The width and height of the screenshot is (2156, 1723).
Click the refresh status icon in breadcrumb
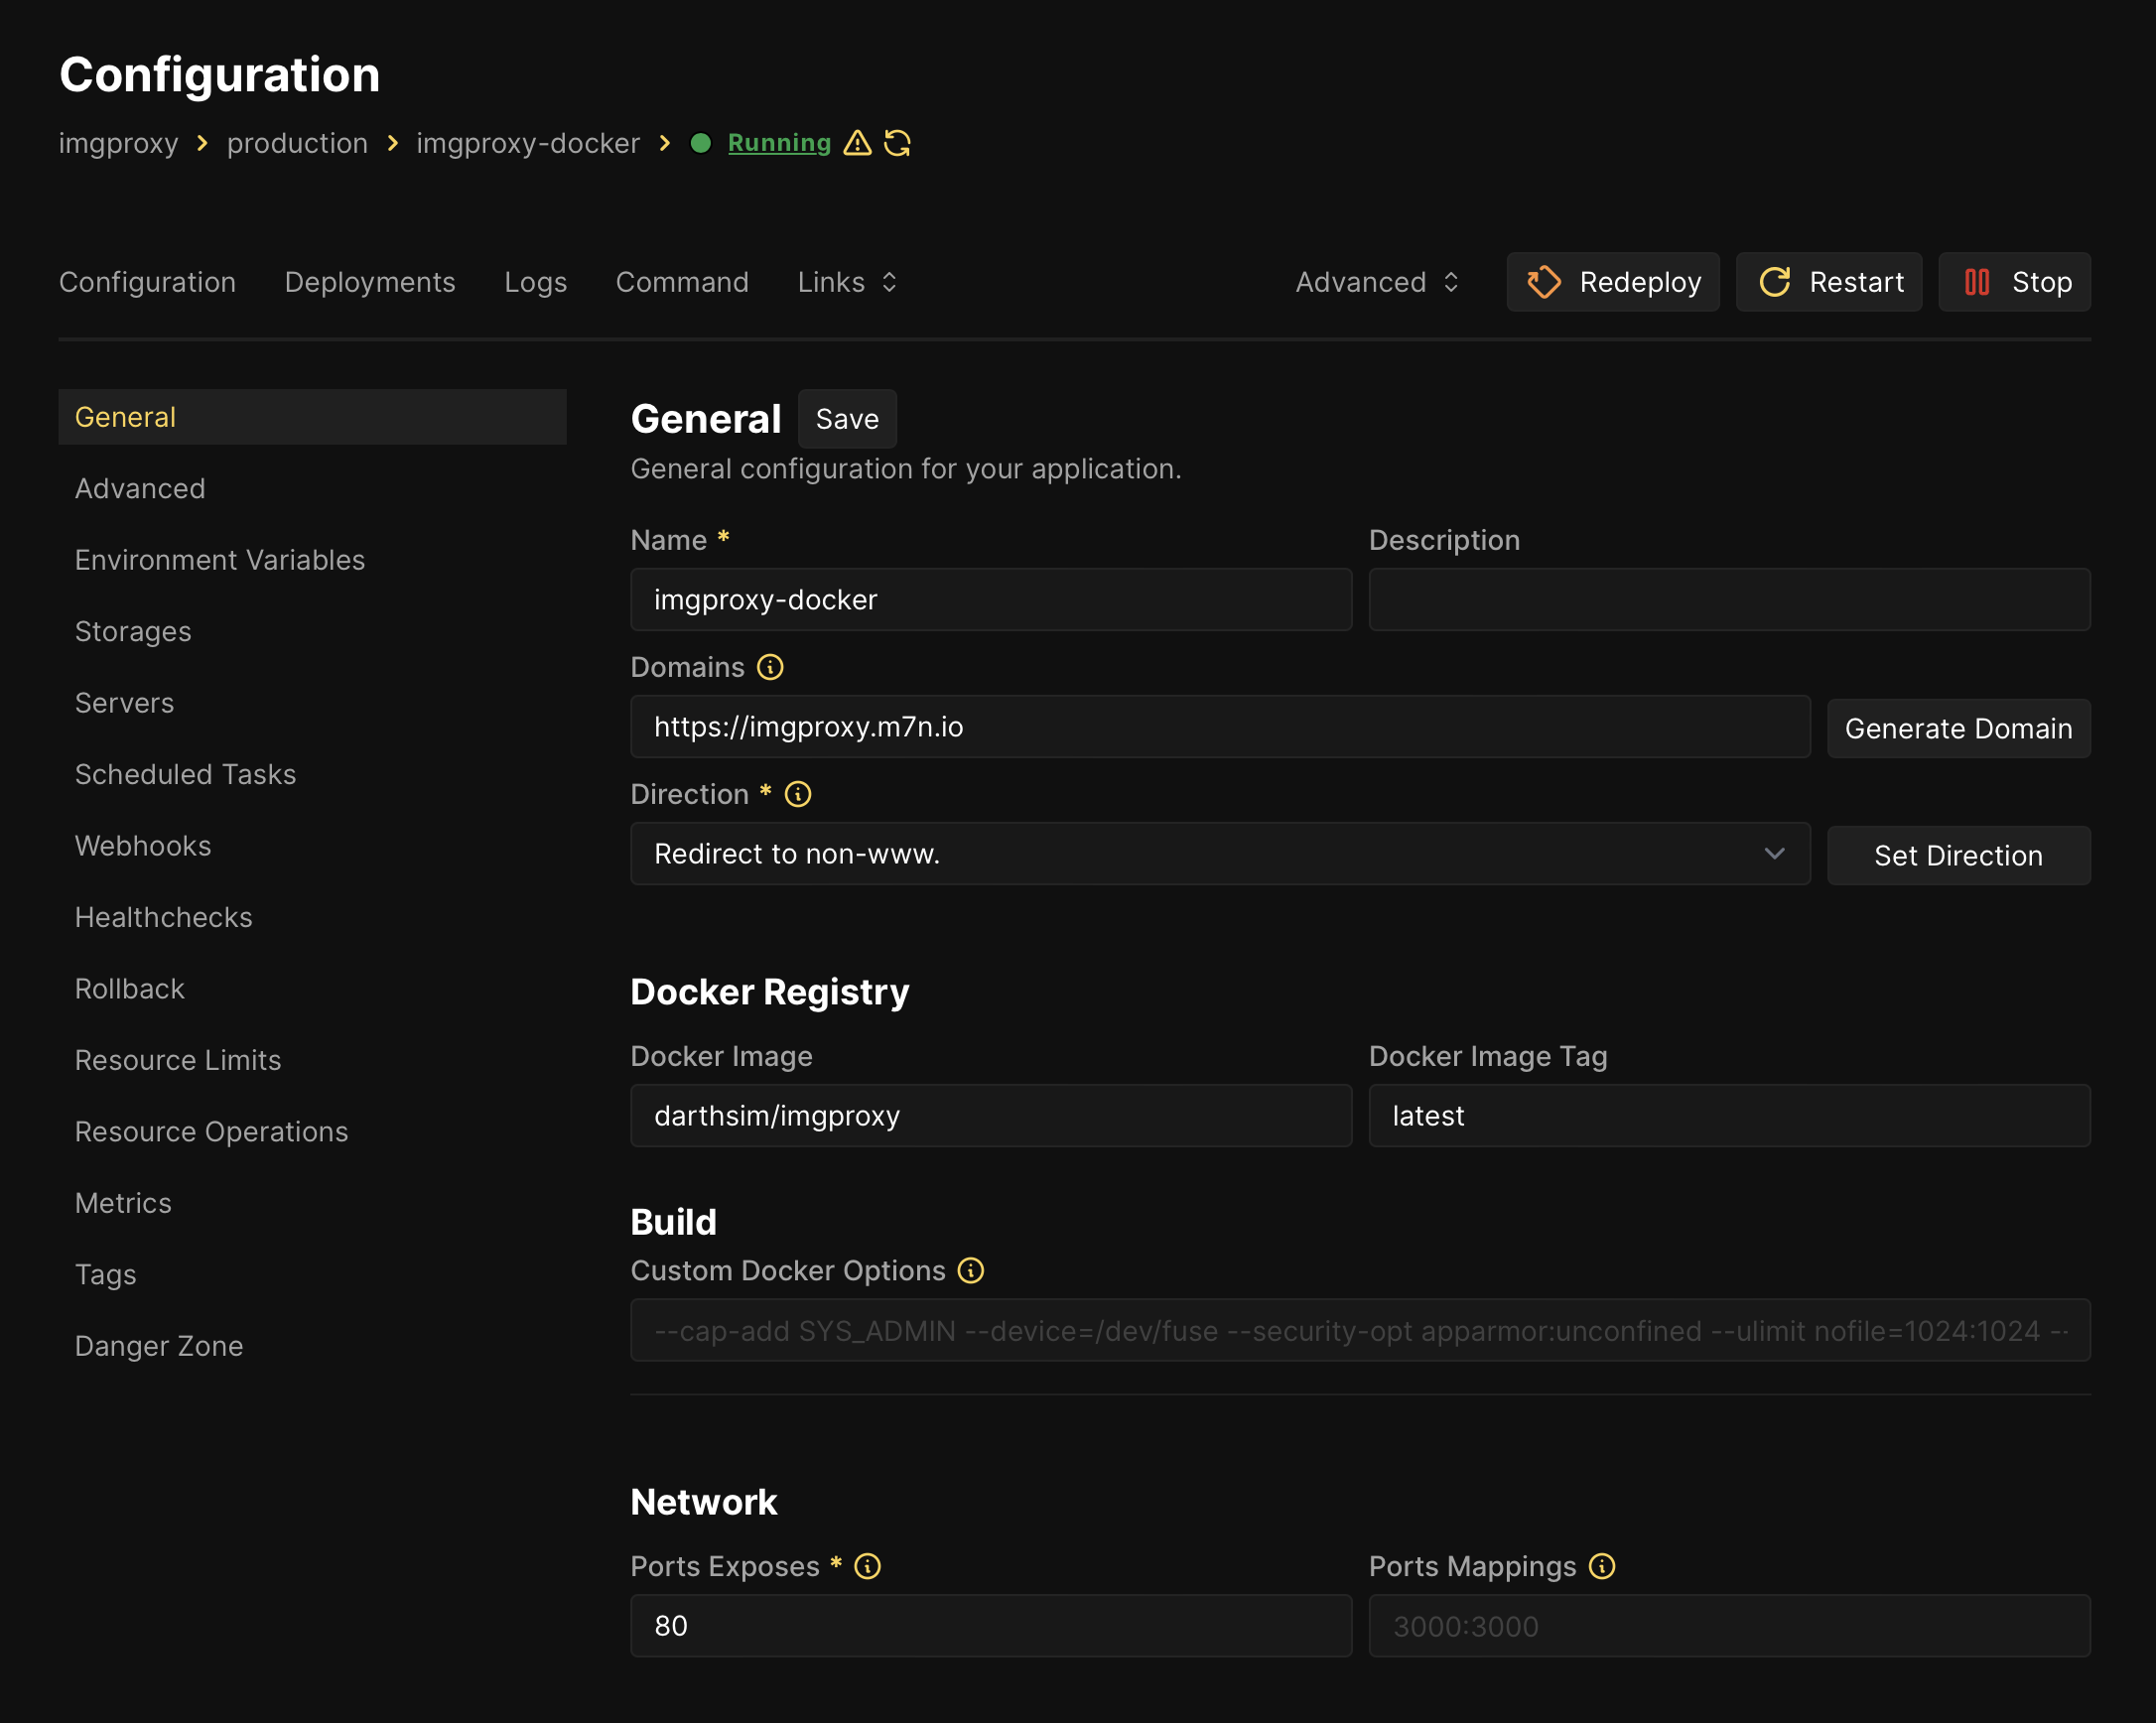tap(897, 143)
